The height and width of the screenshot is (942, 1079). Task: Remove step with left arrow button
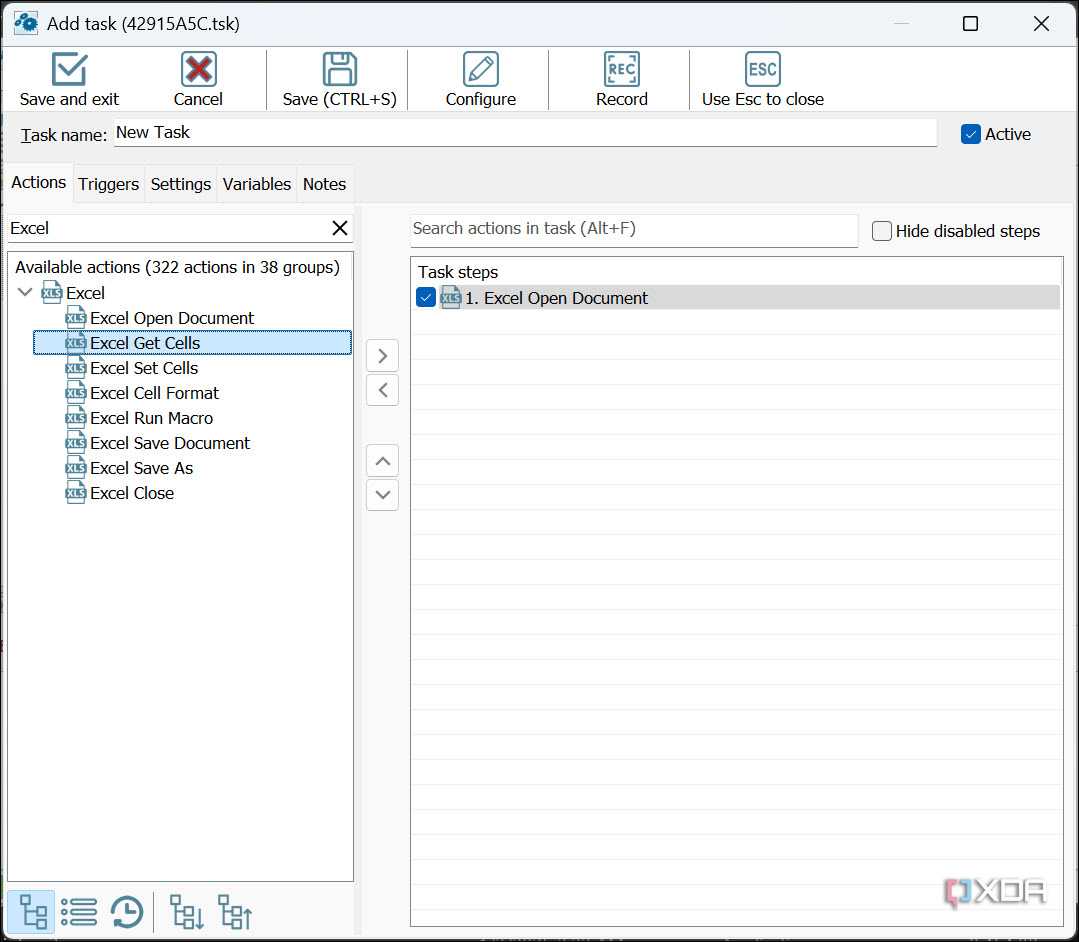(x=383, y=390)
